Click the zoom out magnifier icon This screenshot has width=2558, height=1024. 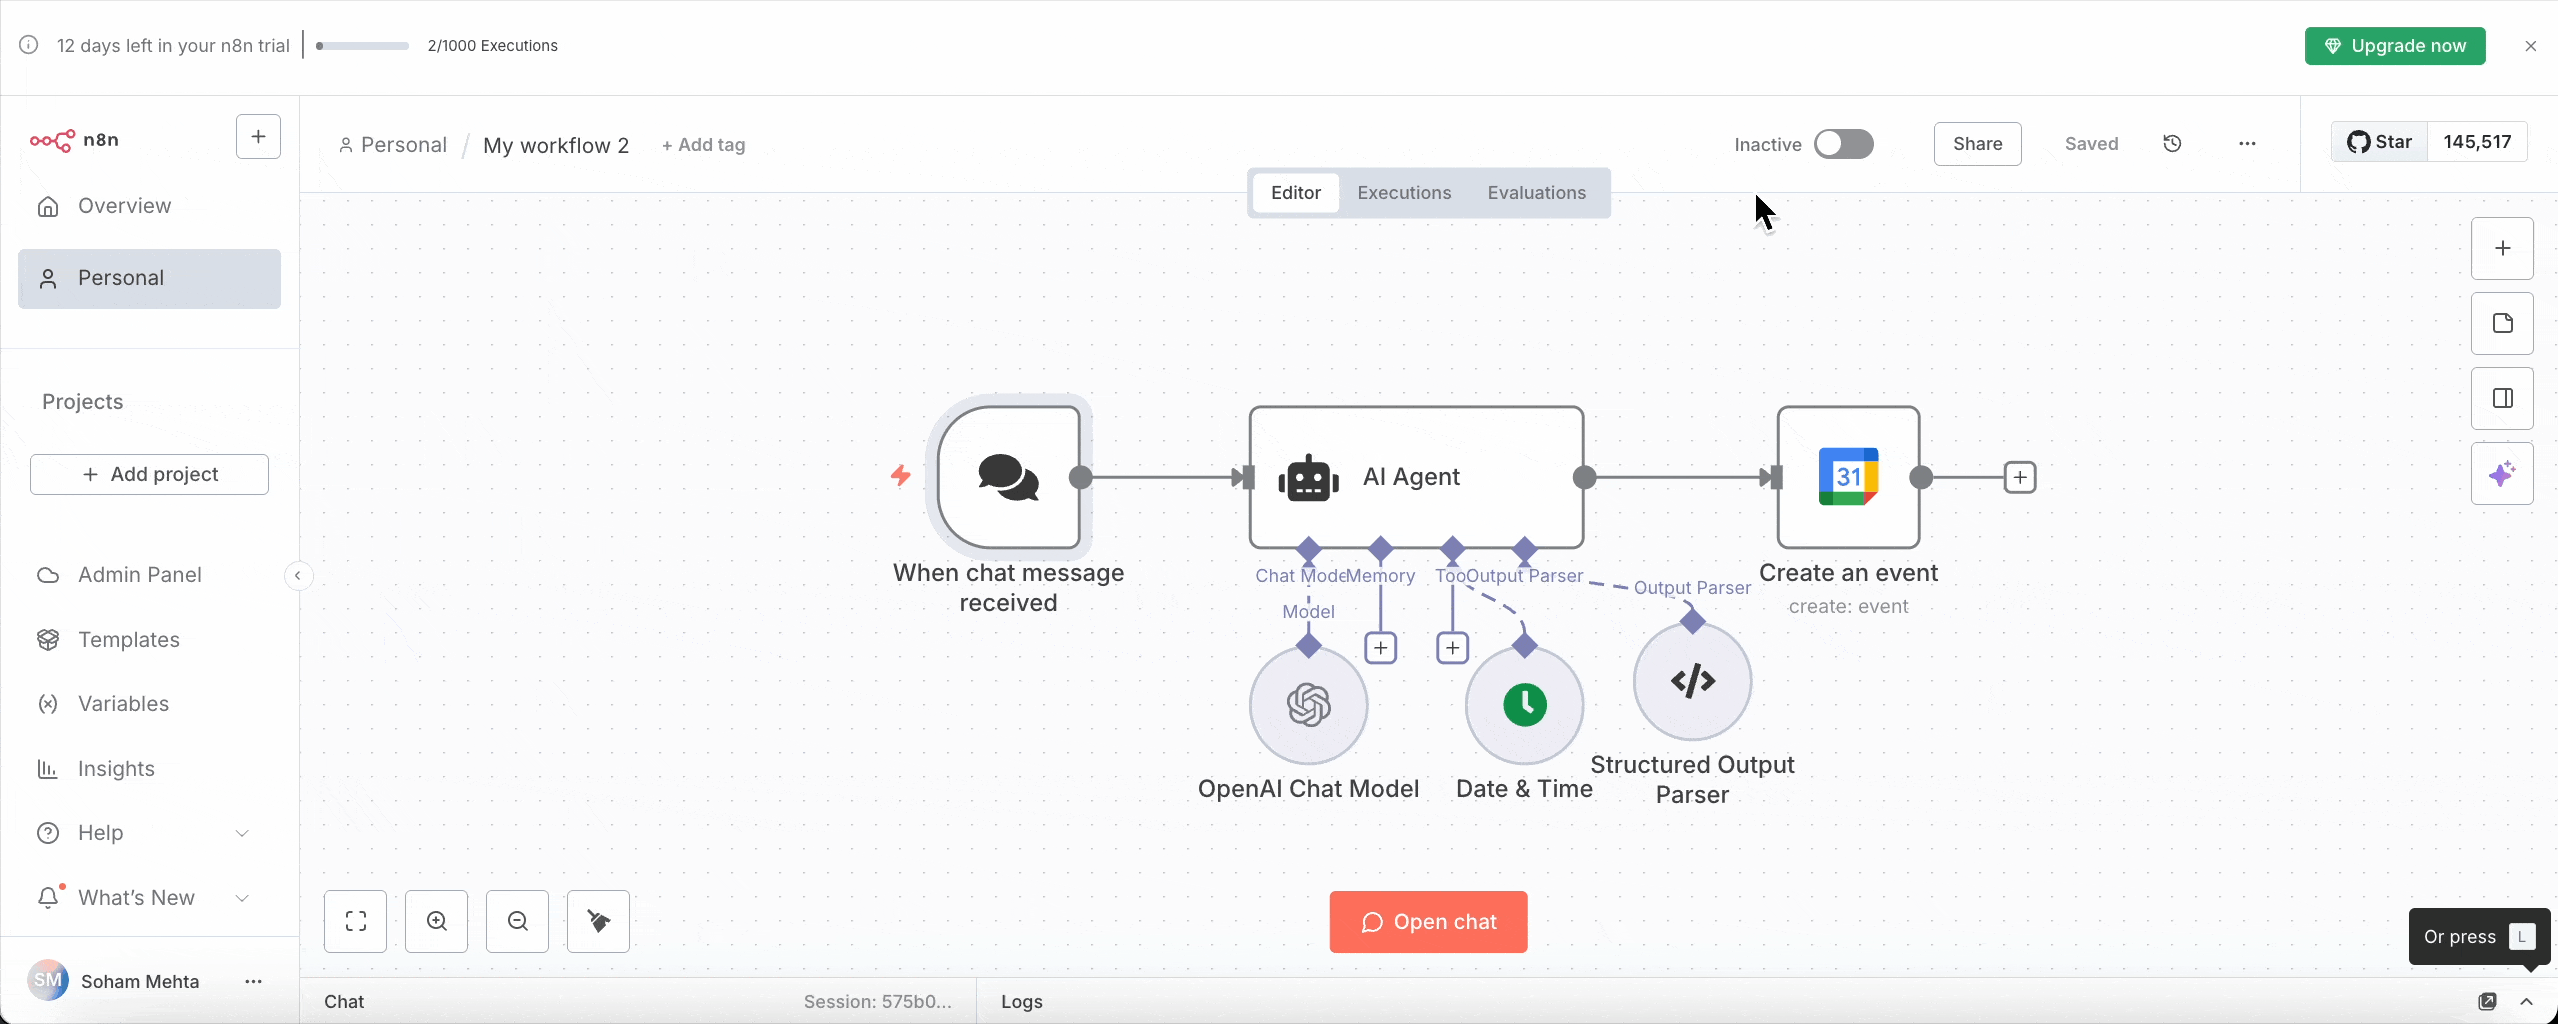click(x=518, y=921)
